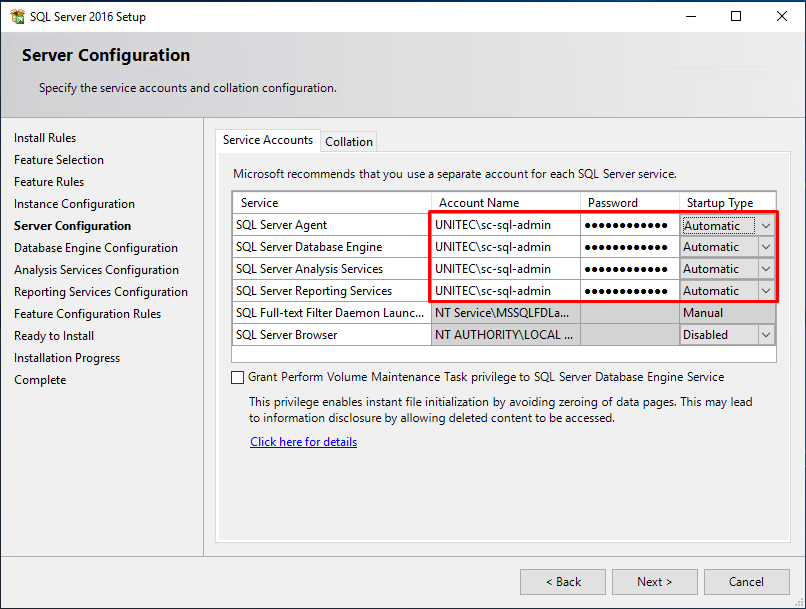Open Startup Type dropdown for SQL Server Browser

[766, 335]
